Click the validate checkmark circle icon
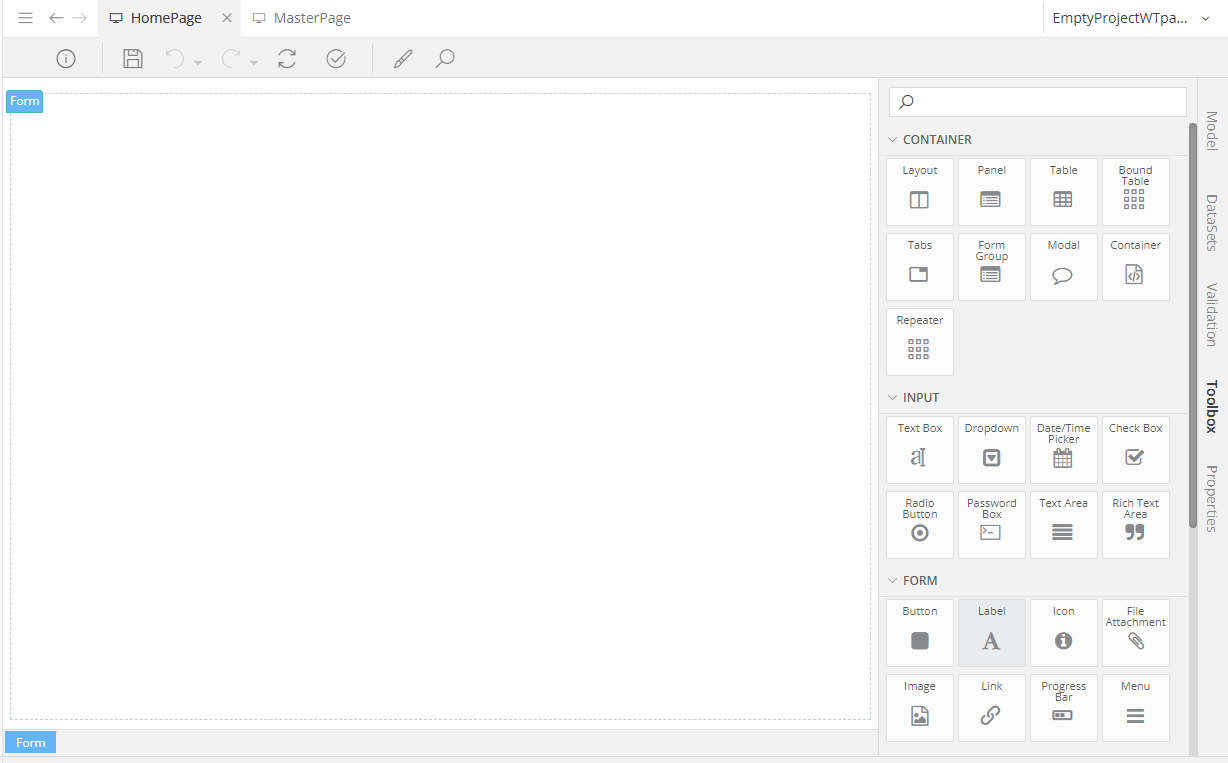The image size is (1228, 763). click(x=336, y=59)
